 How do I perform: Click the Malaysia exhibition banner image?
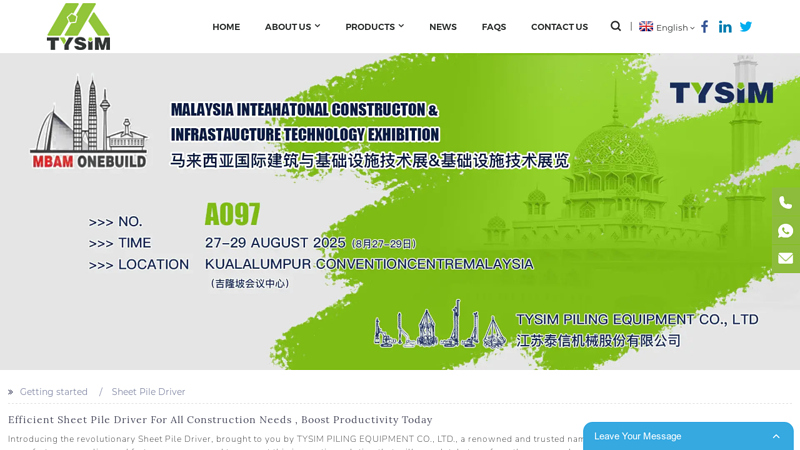click(400, 211)
